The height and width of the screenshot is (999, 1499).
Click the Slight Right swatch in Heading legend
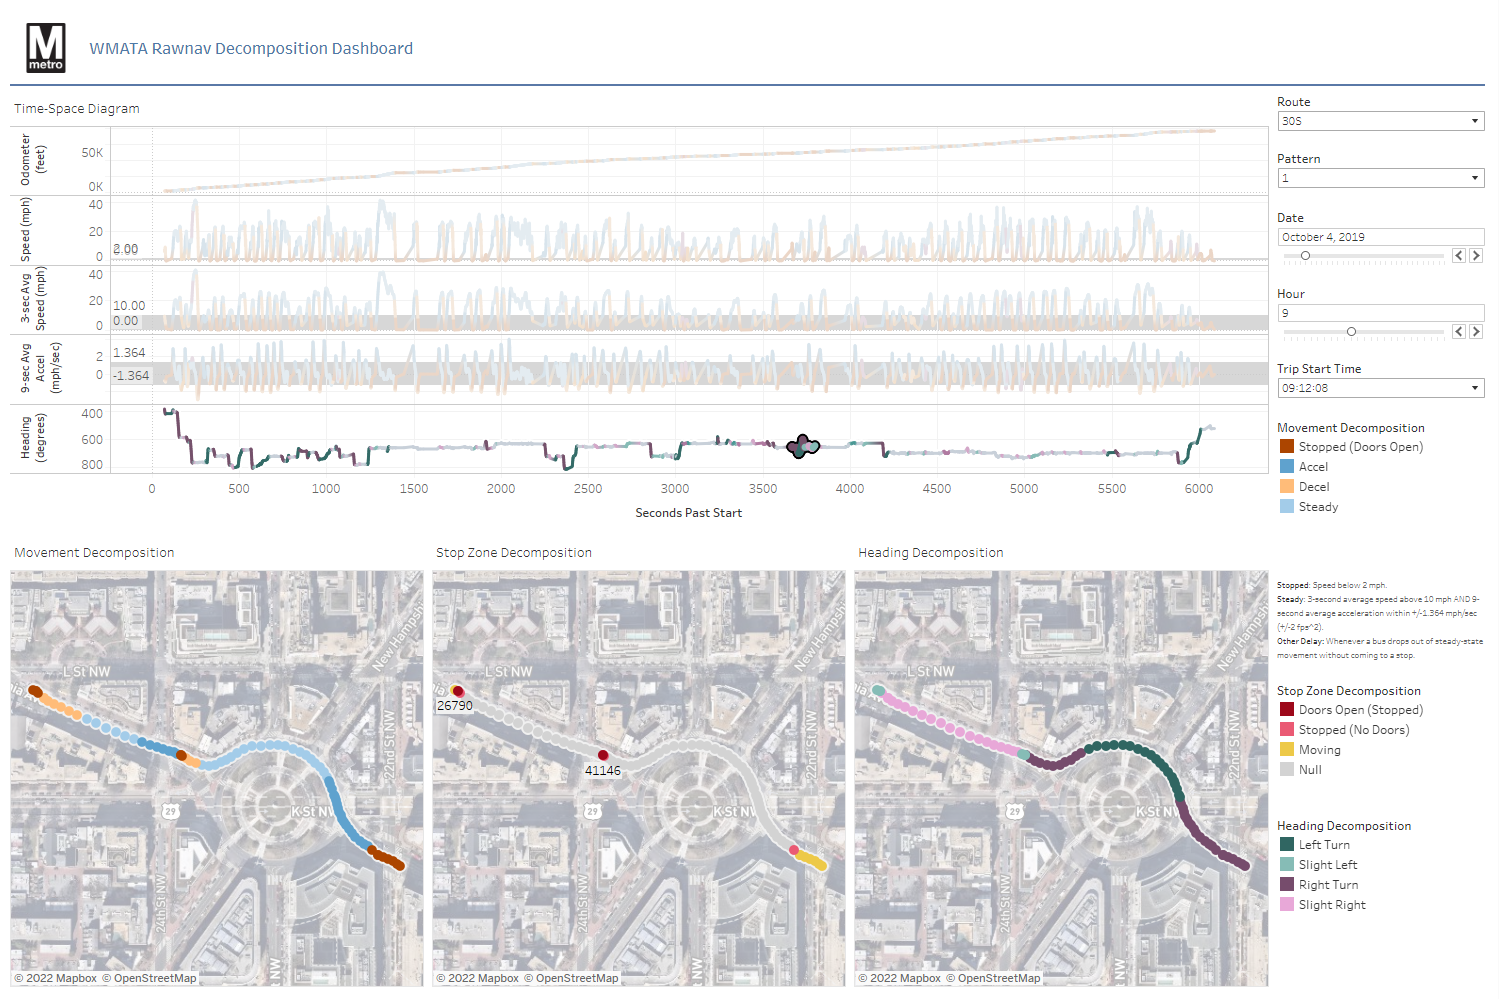tap(1288, 904)
